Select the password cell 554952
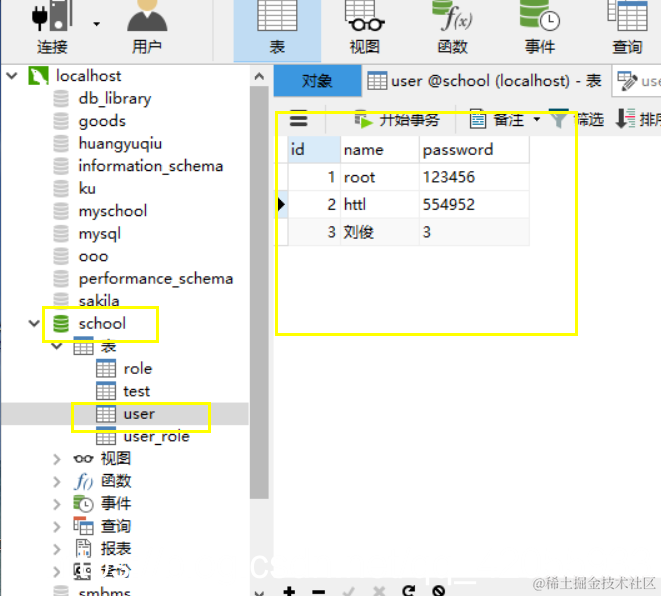The height and width of the screenshot is (596, 661). click(474, 204)
